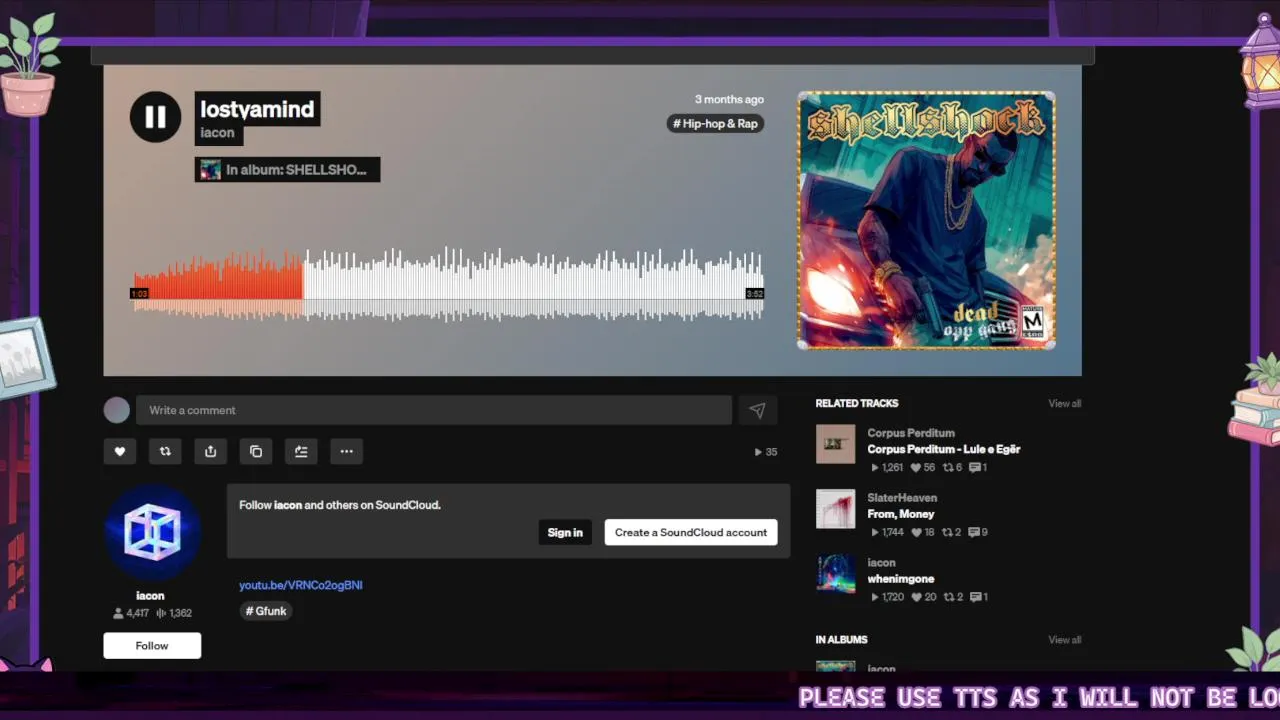Viewport: 1280px width, 720px height.
Task: Open iacon profile name below avatar
Action: pyautogui.click(x=150, y=596)
